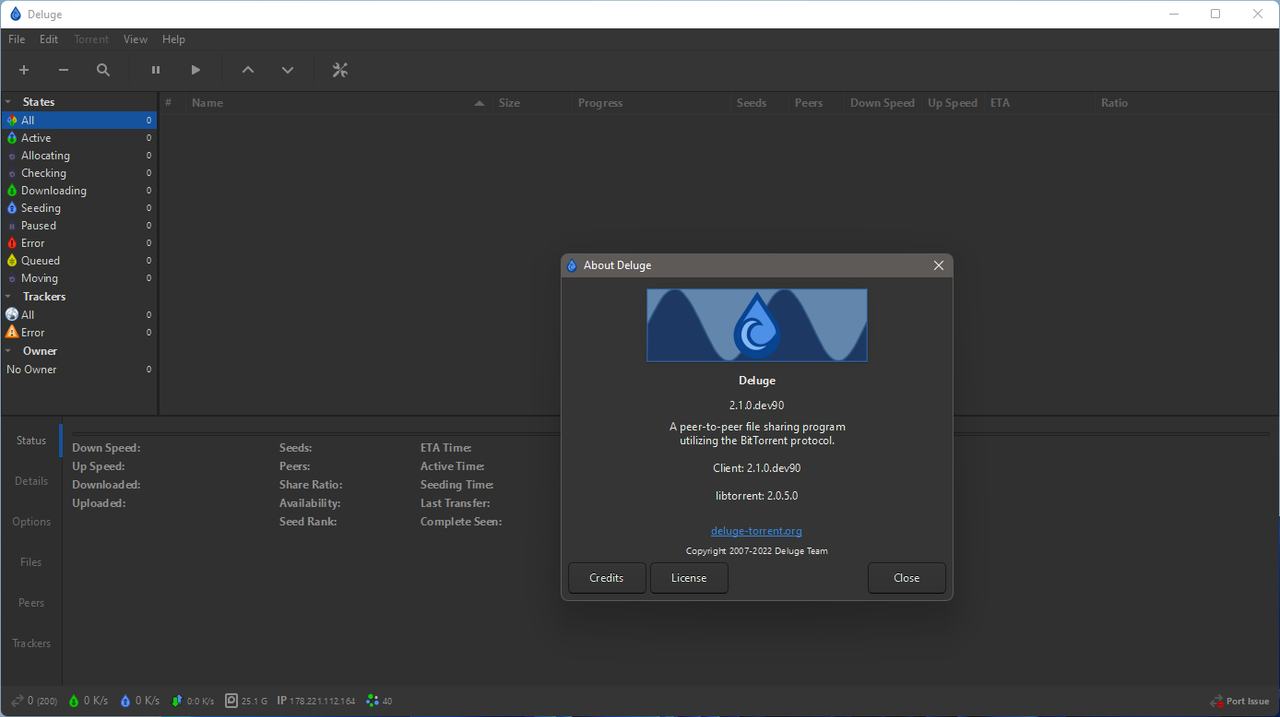
Task: Filter by Downloading state
Action: pyautogui.click(x=79, y=190)
